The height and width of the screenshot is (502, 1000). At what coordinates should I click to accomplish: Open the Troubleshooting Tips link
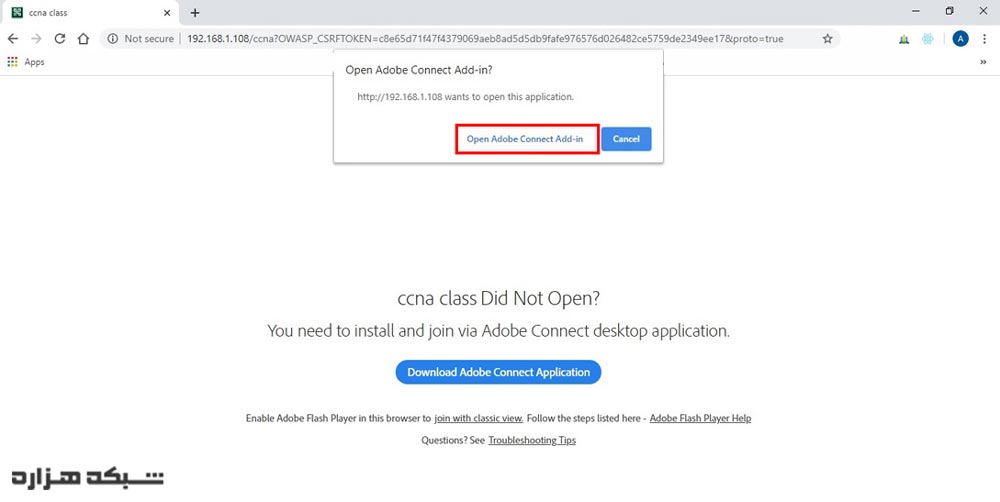pos(532,440)
